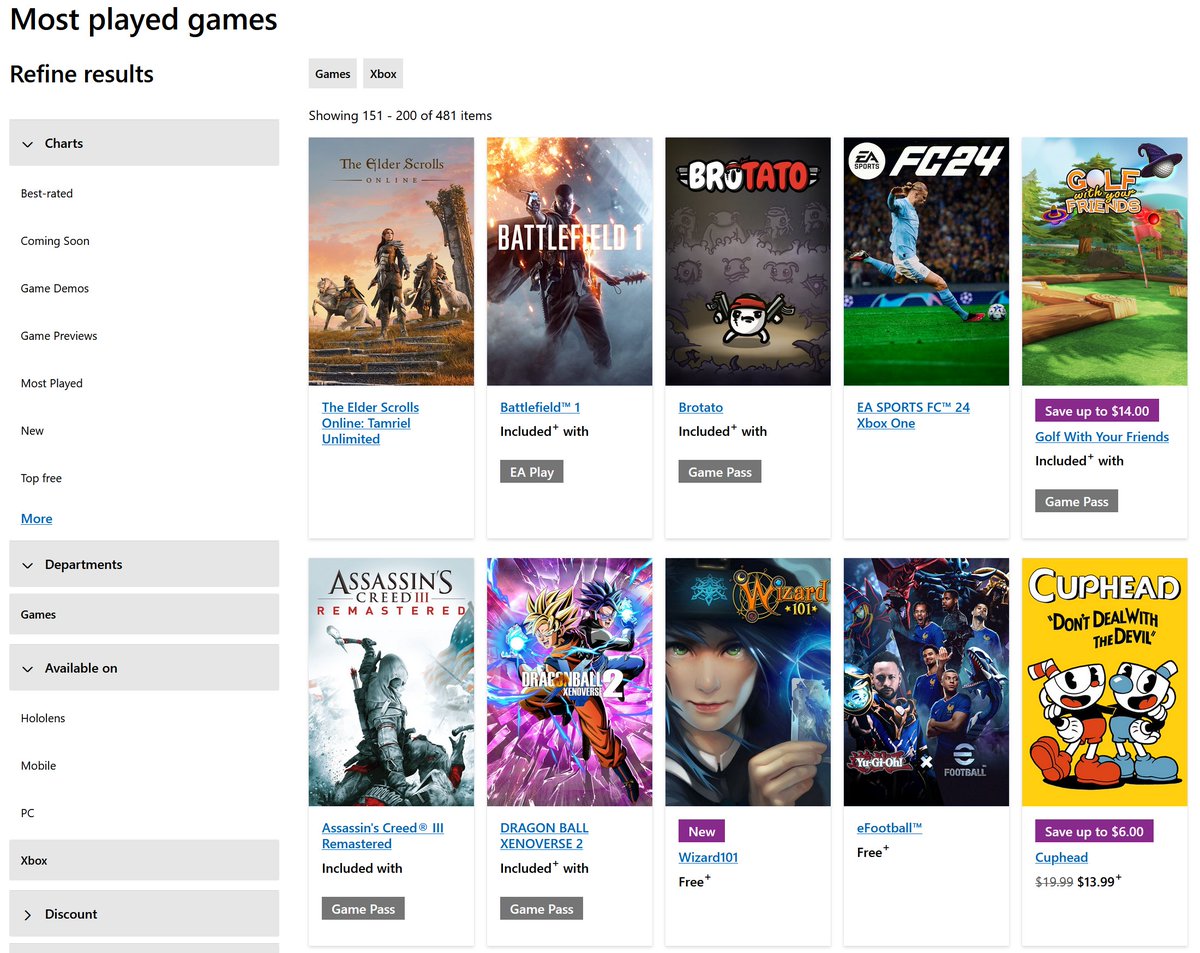1200x953 pixels.
Task: Remove the Games filter tag above results
Action: coord(333,74)
